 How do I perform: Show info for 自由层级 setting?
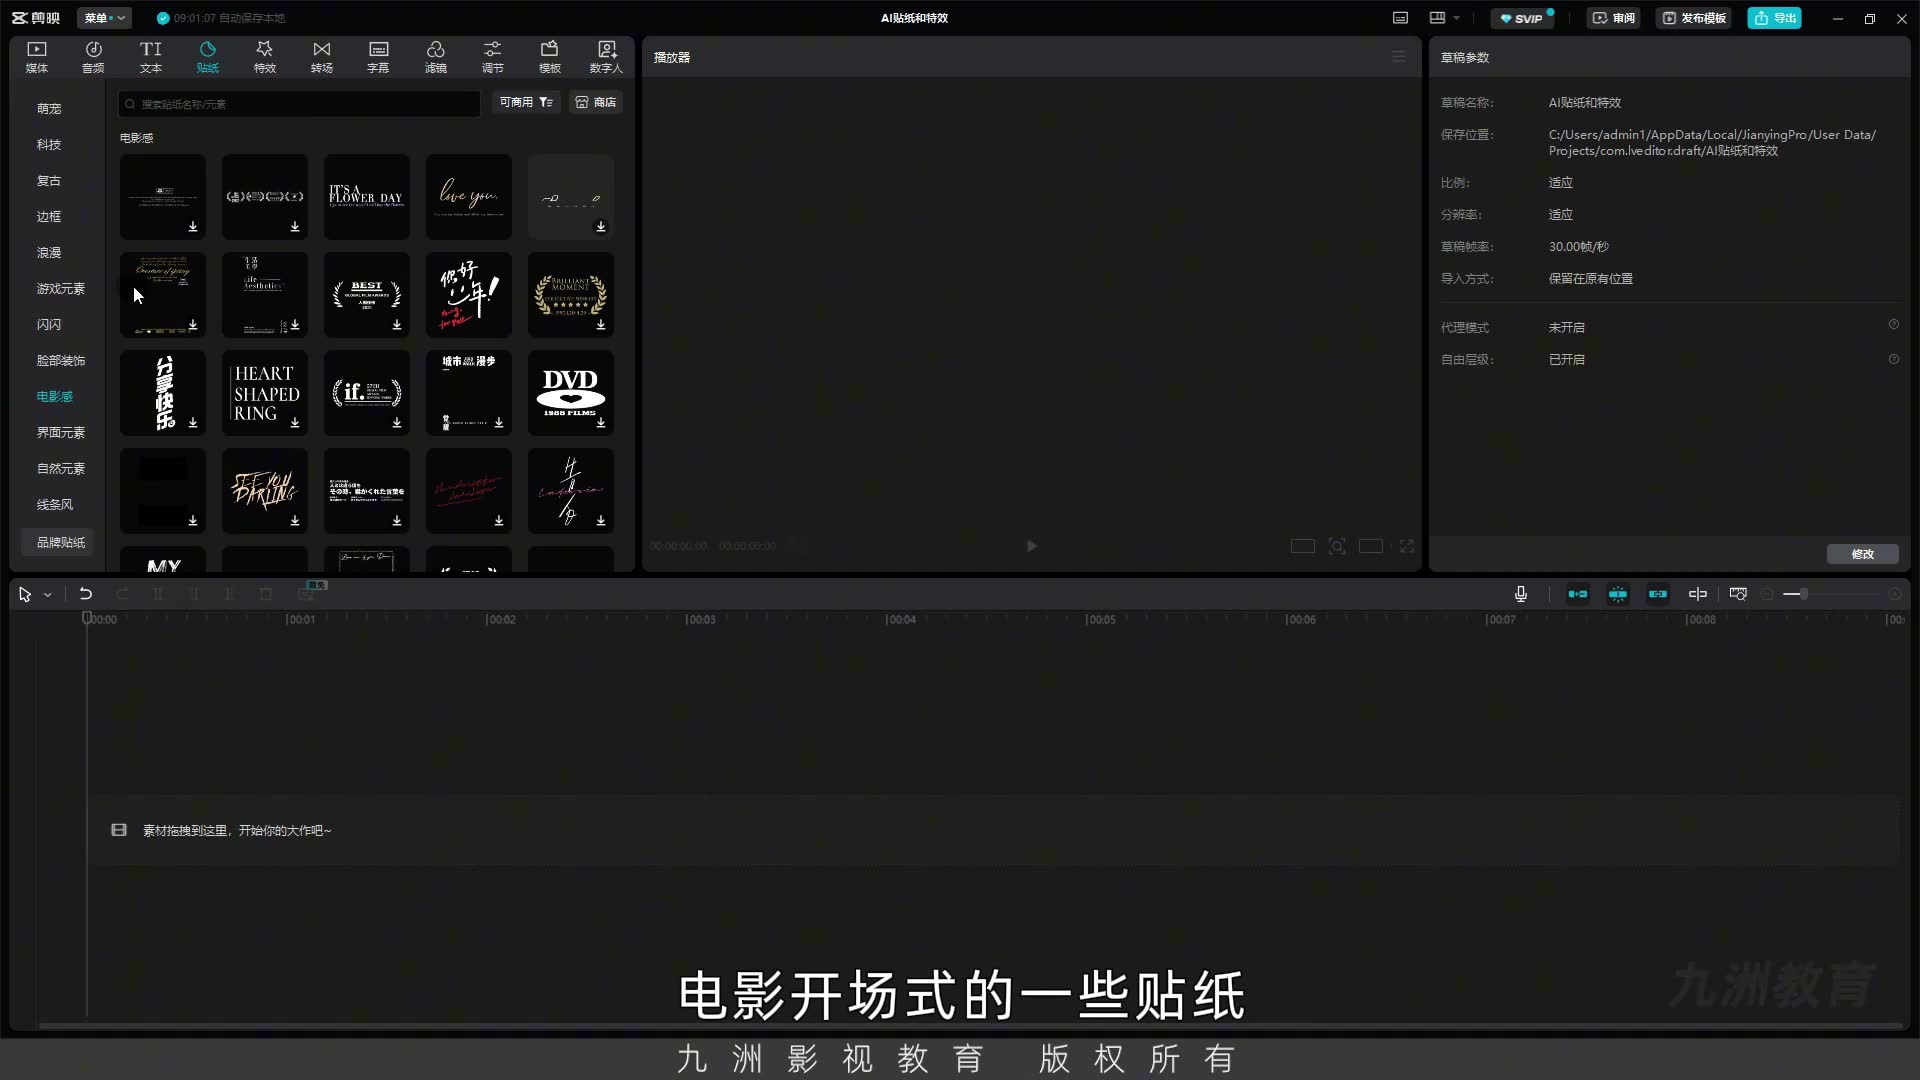(1893, 359)
